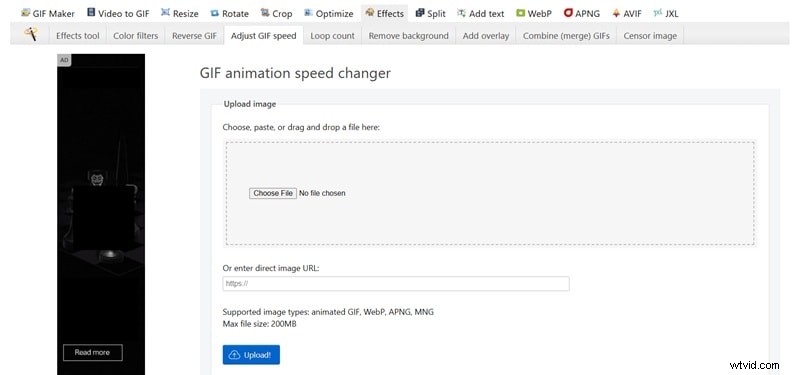The width and height of the screenshot is (800, 375).
Task: Open the Split tool
Action: [430, 13]
